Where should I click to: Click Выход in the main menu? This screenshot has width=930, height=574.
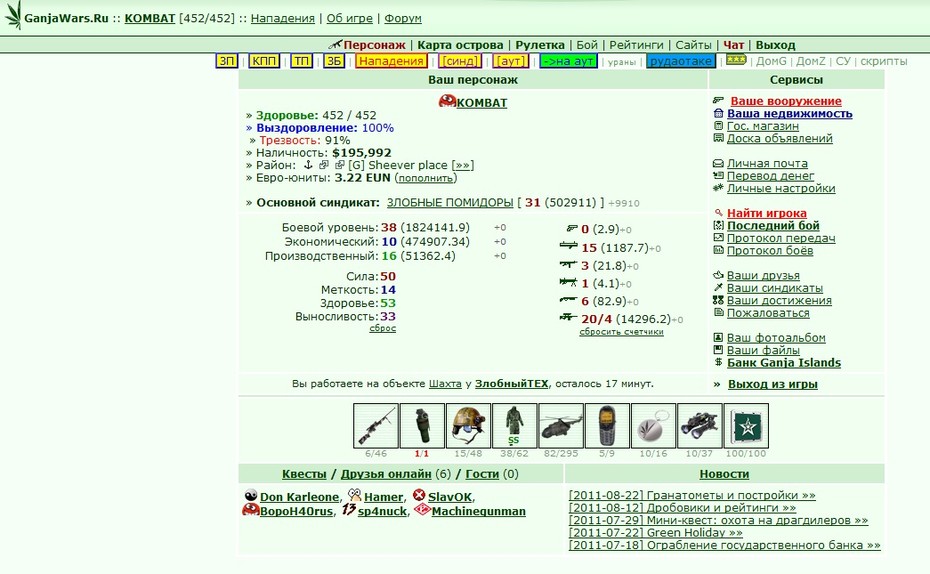[x=775, y=45]
